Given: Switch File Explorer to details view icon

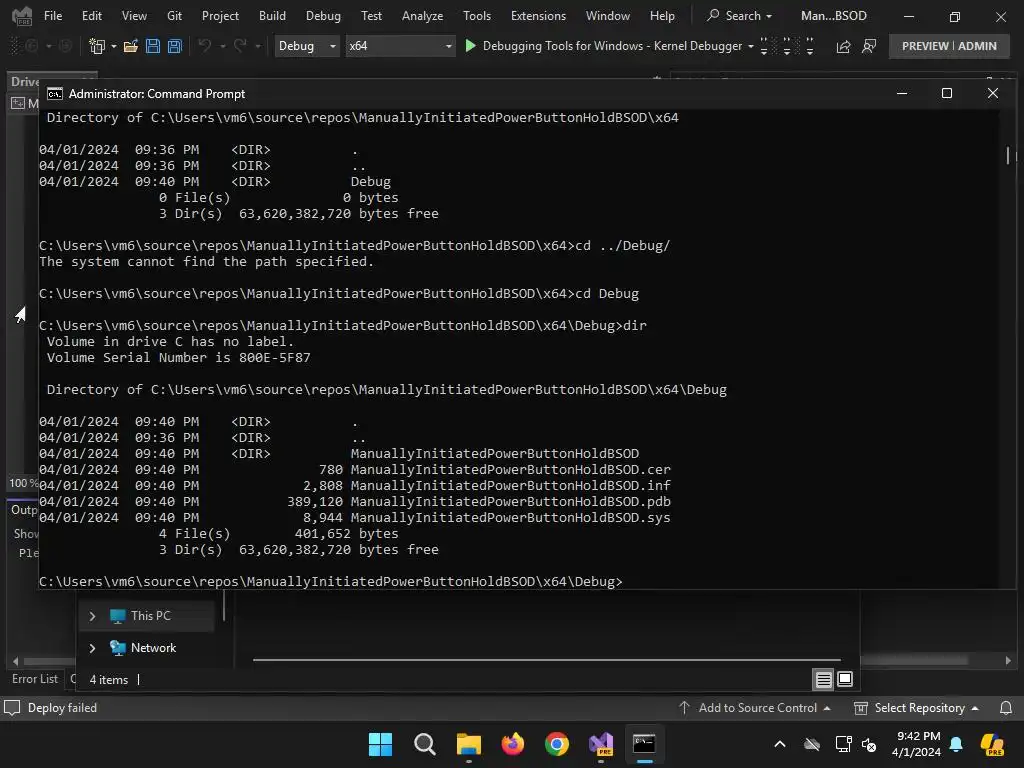Looking at the screenshot, I should [824, 680].
